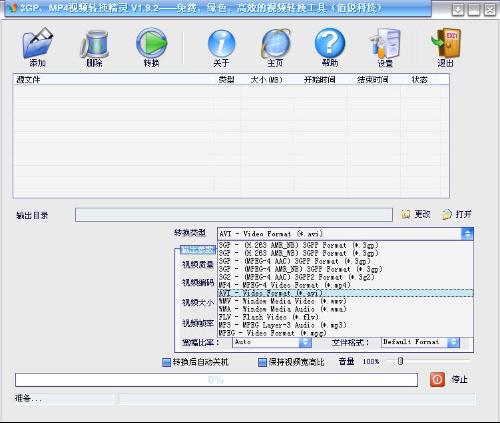
Task: Click the 开始时间 column header
Action: 320,80
